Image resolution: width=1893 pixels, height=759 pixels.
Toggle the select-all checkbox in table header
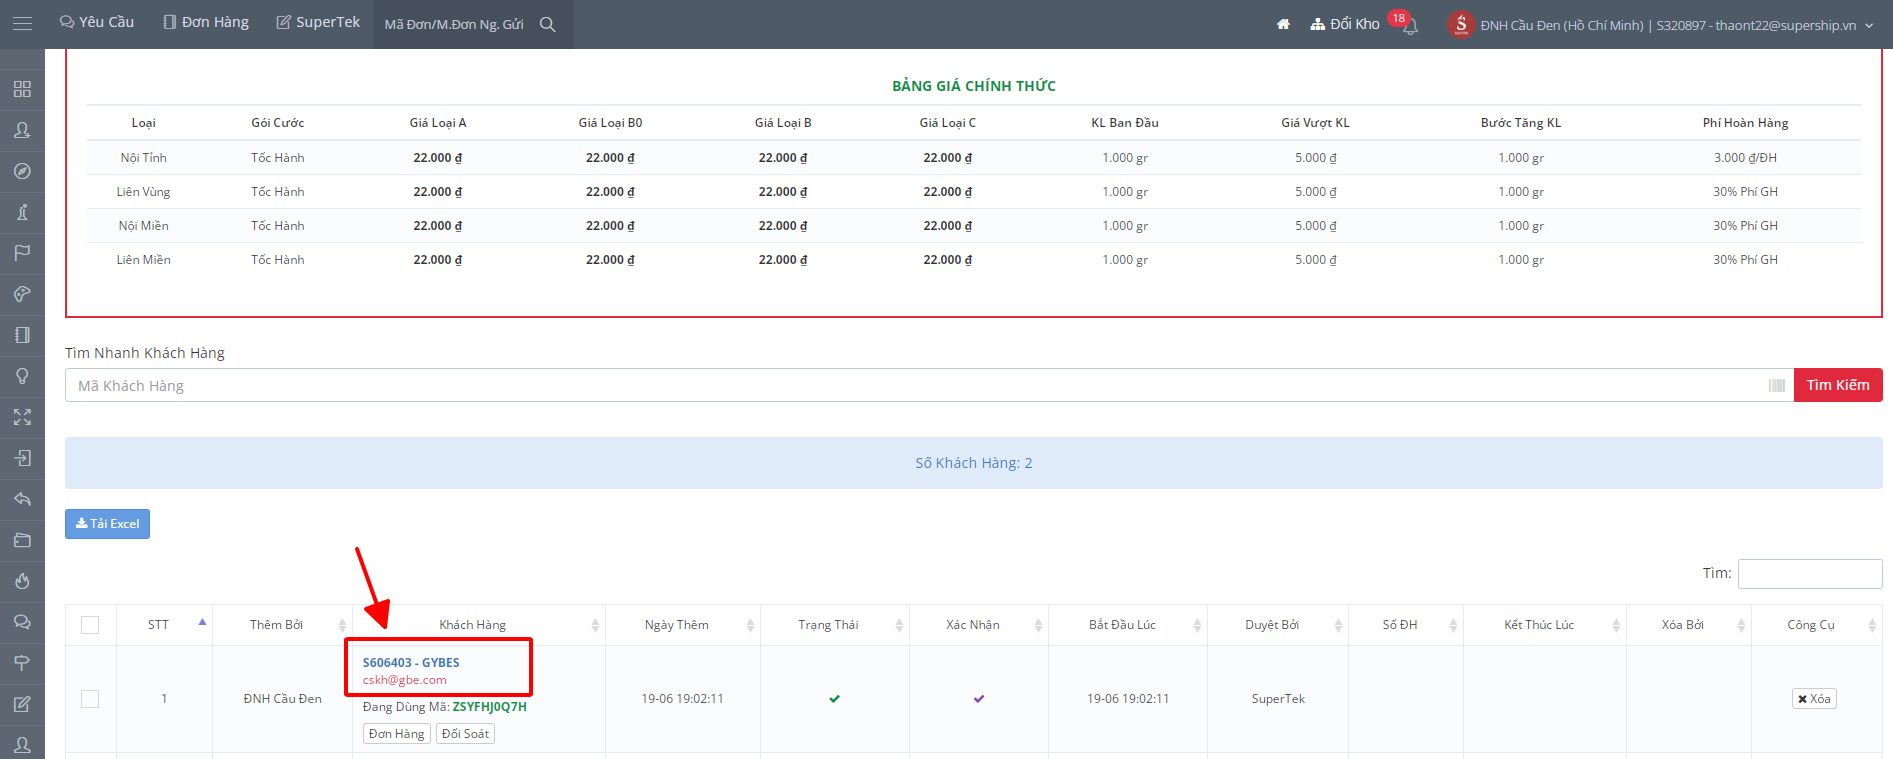[x=90, y=625]
